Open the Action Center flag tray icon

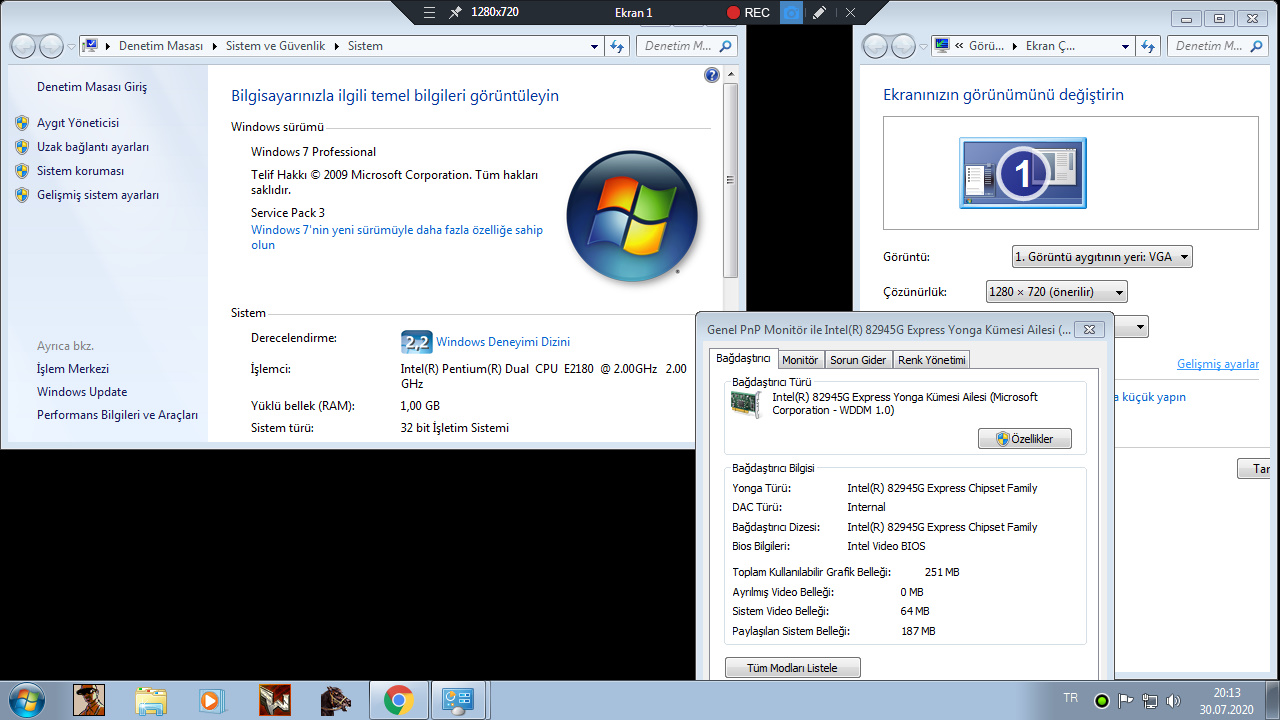(x=1125, y=700)
